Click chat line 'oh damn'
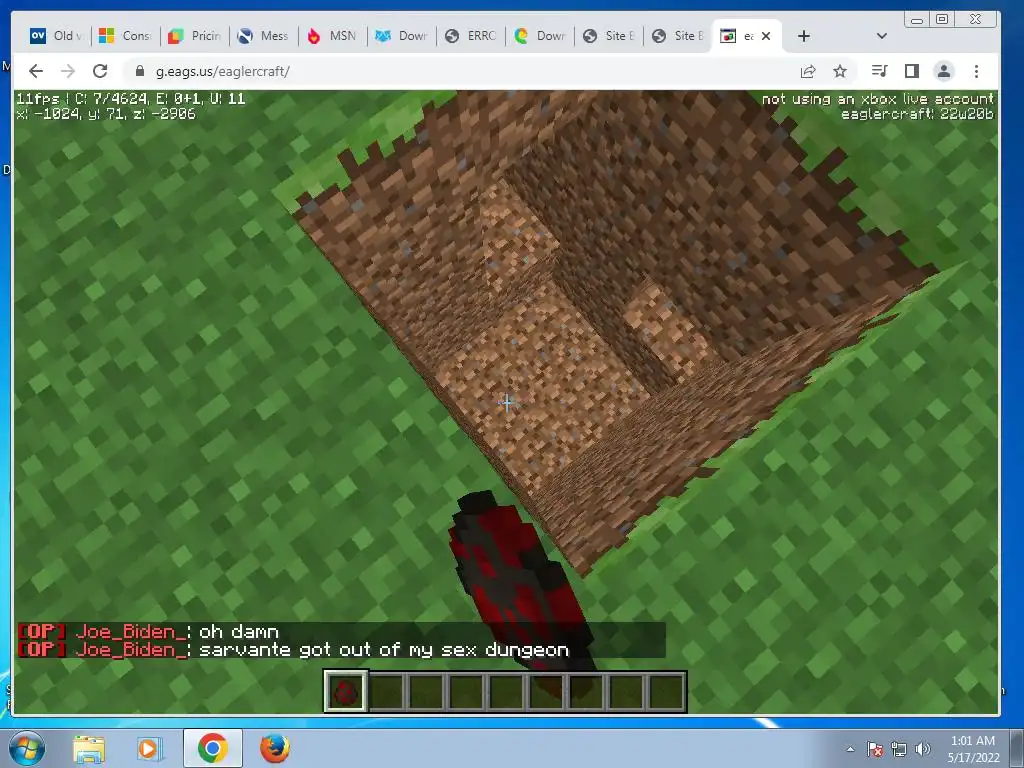Viewport: 1024px width, 768px height. click(238, 632)
